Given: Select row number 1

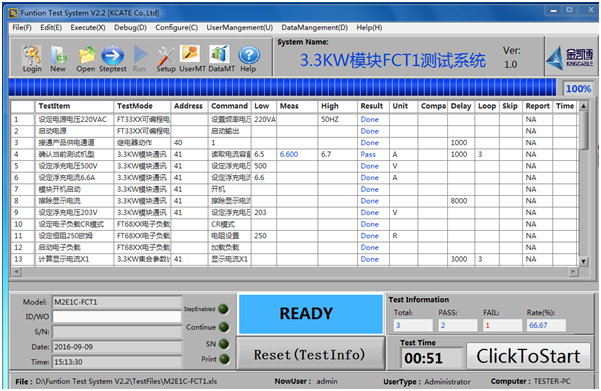Looking at the screenshot, I should coord(16,120).
